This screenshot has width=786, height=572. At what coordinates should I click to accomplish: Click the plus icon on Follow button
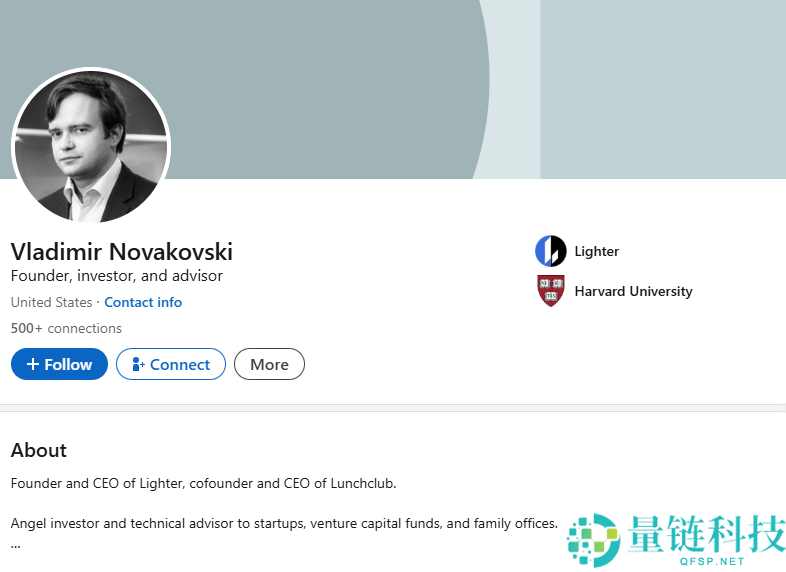(33, 365)
